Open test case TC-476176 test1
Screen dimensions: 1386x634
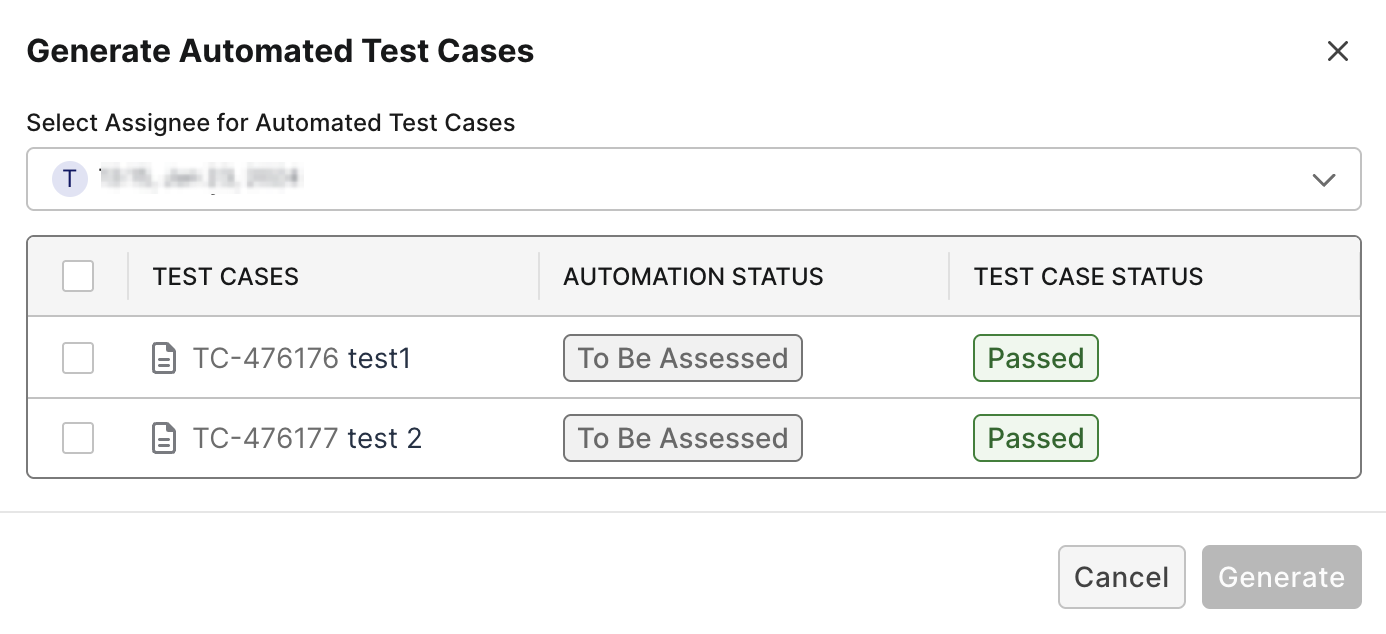pos(302,358)
